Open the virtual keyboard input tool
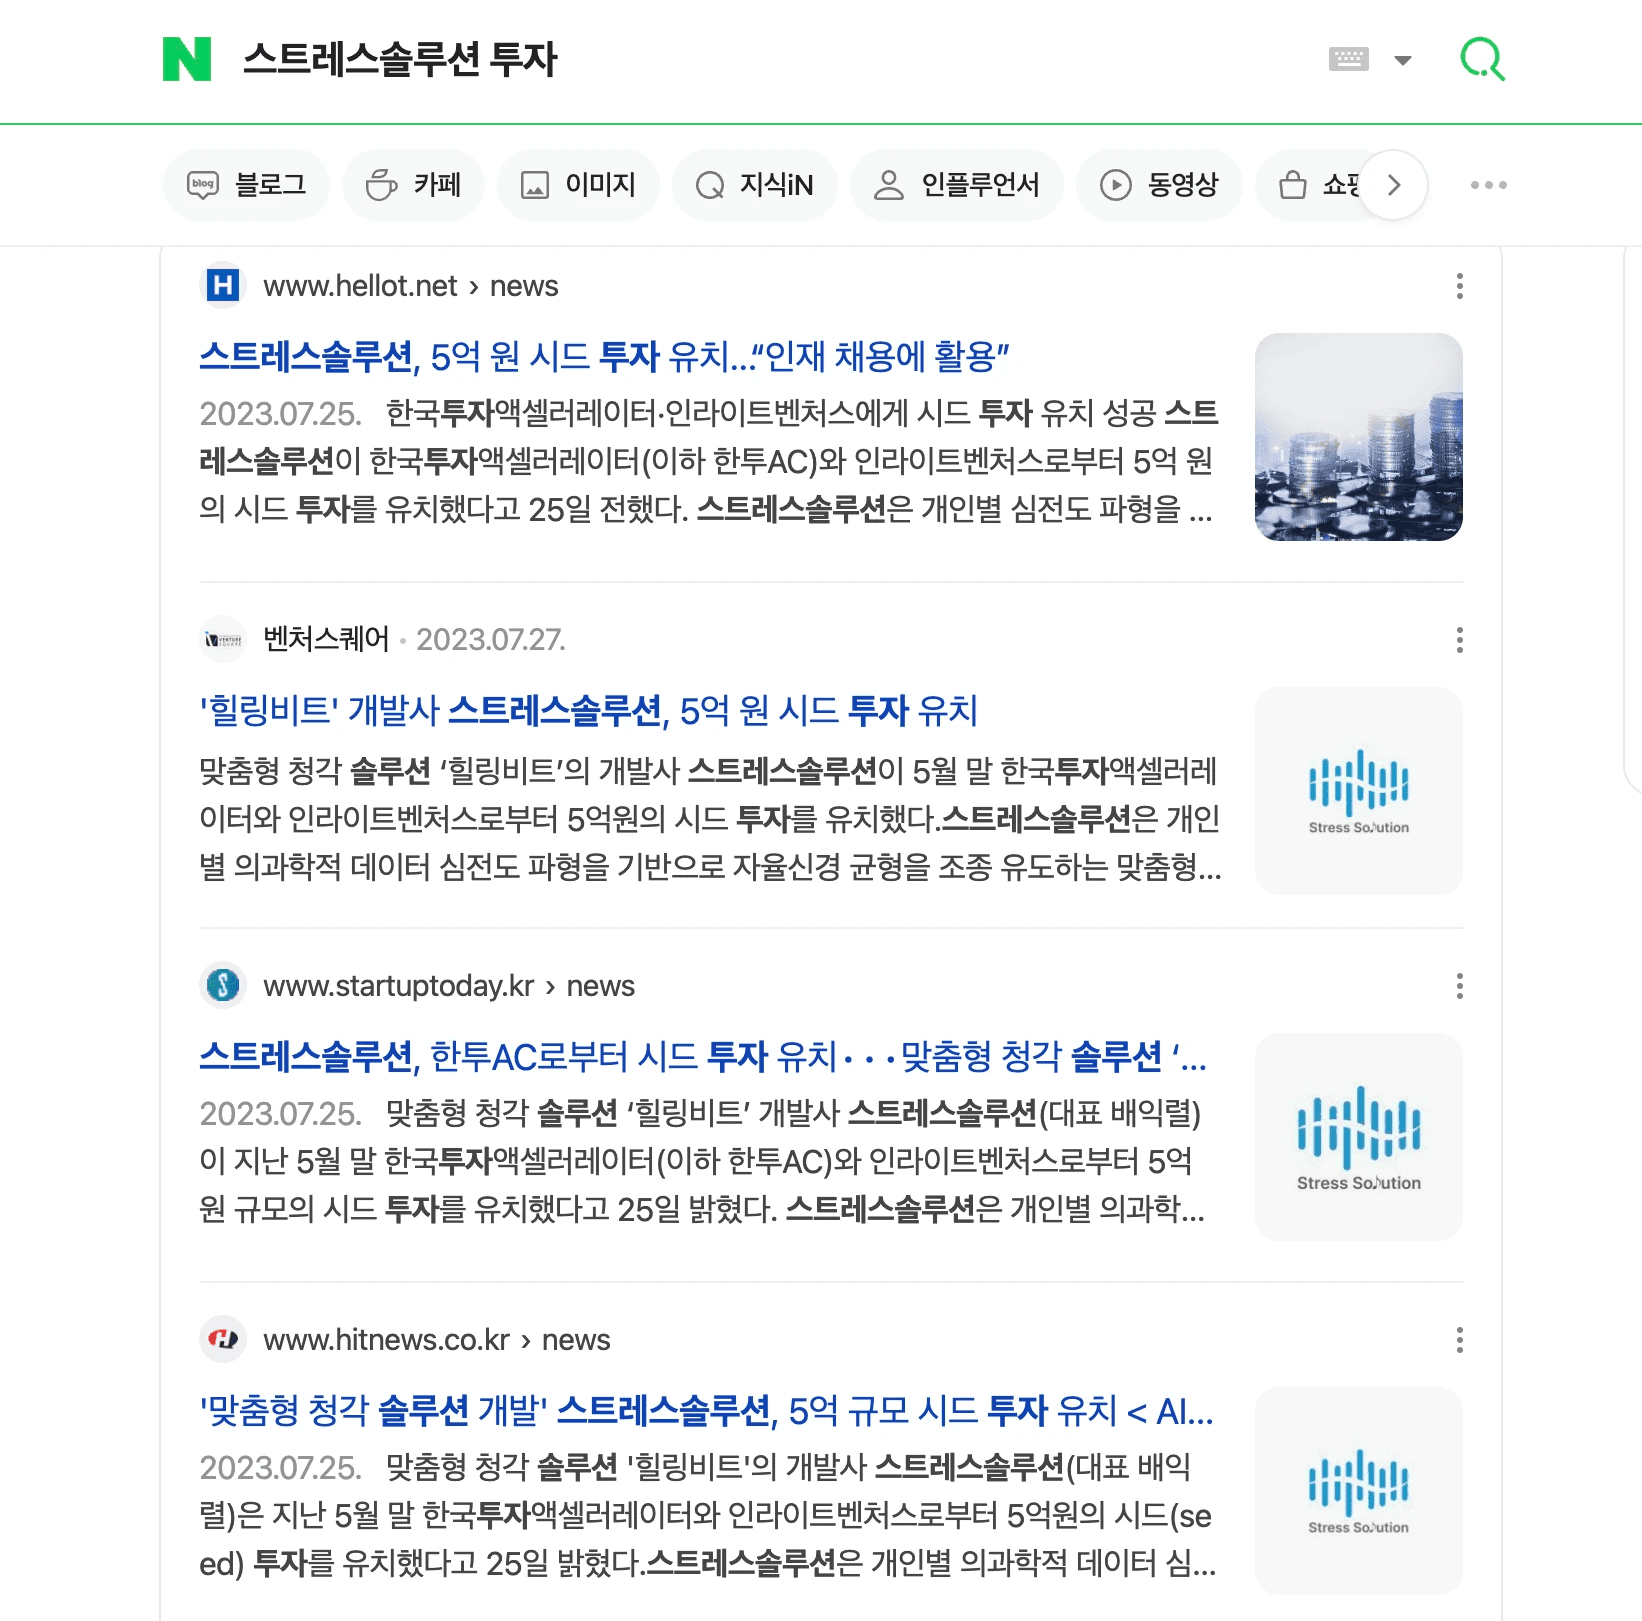 (x=1348, y=59)
